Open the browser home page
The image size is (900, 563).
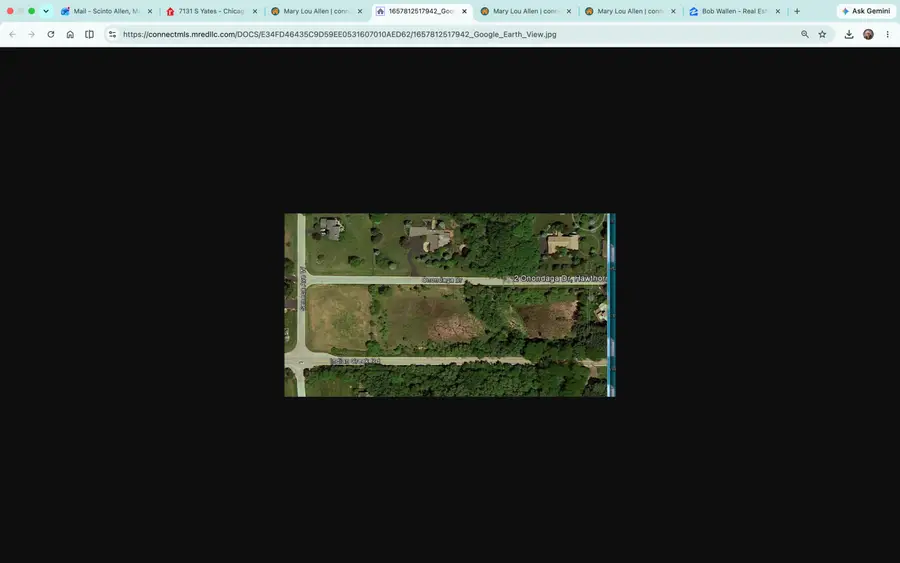point(70,34)
